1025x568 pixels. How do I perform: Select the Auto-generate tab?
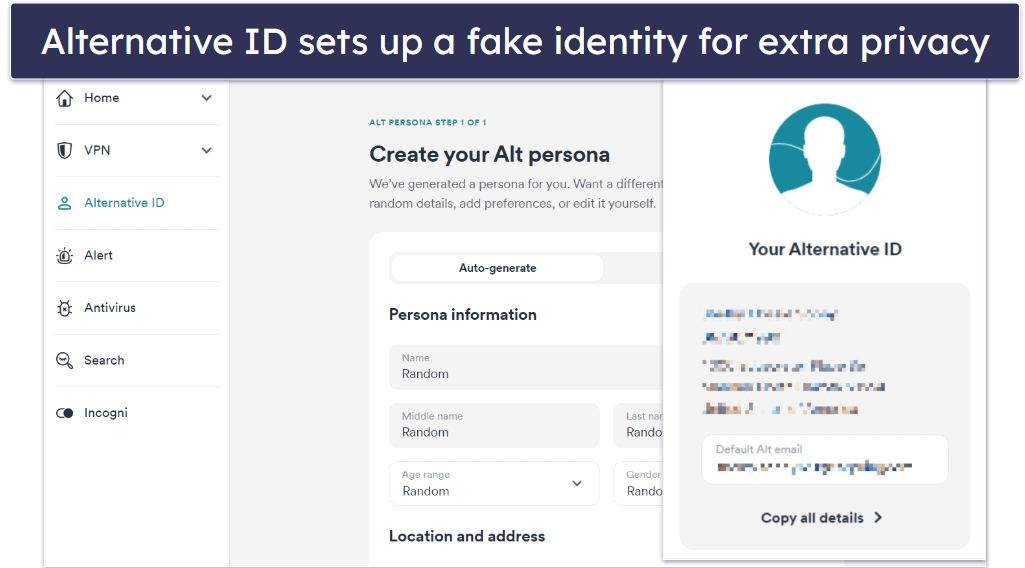[497, 268]
